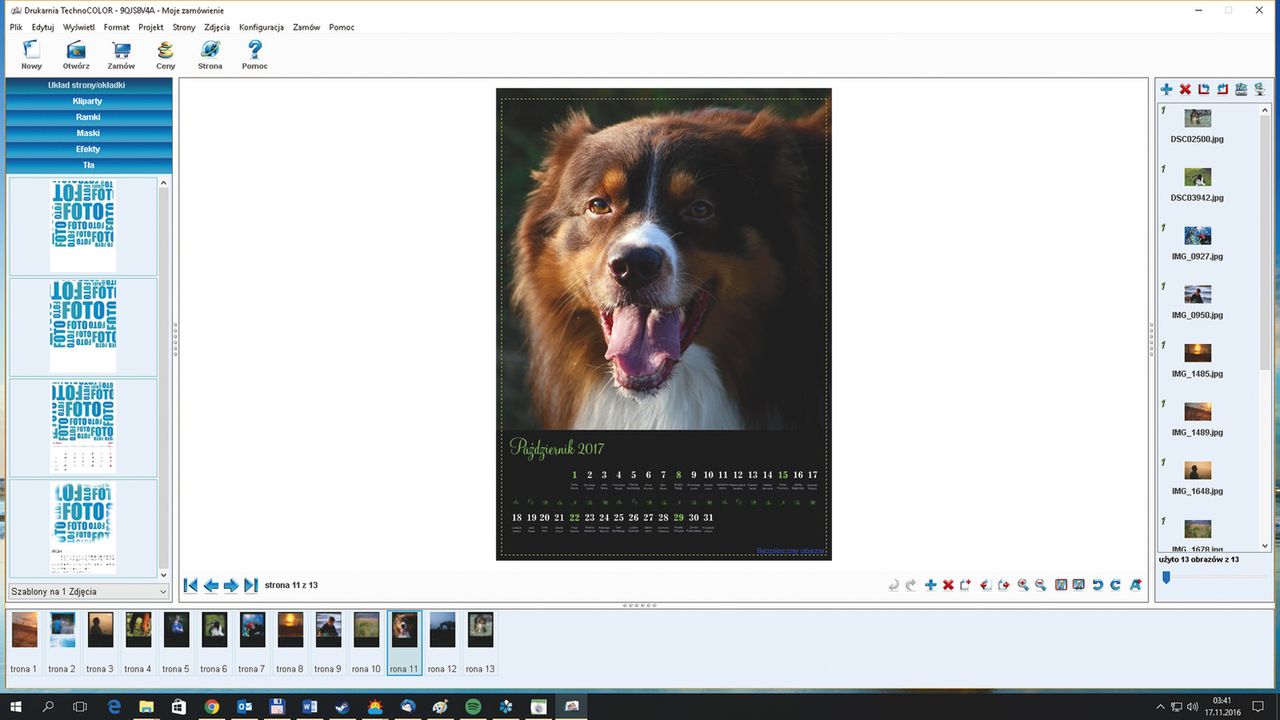Image resolution: width=1280 pixels, height=720 pixels.
Task: Open the Tła panel section
Action: pos(87,165)
